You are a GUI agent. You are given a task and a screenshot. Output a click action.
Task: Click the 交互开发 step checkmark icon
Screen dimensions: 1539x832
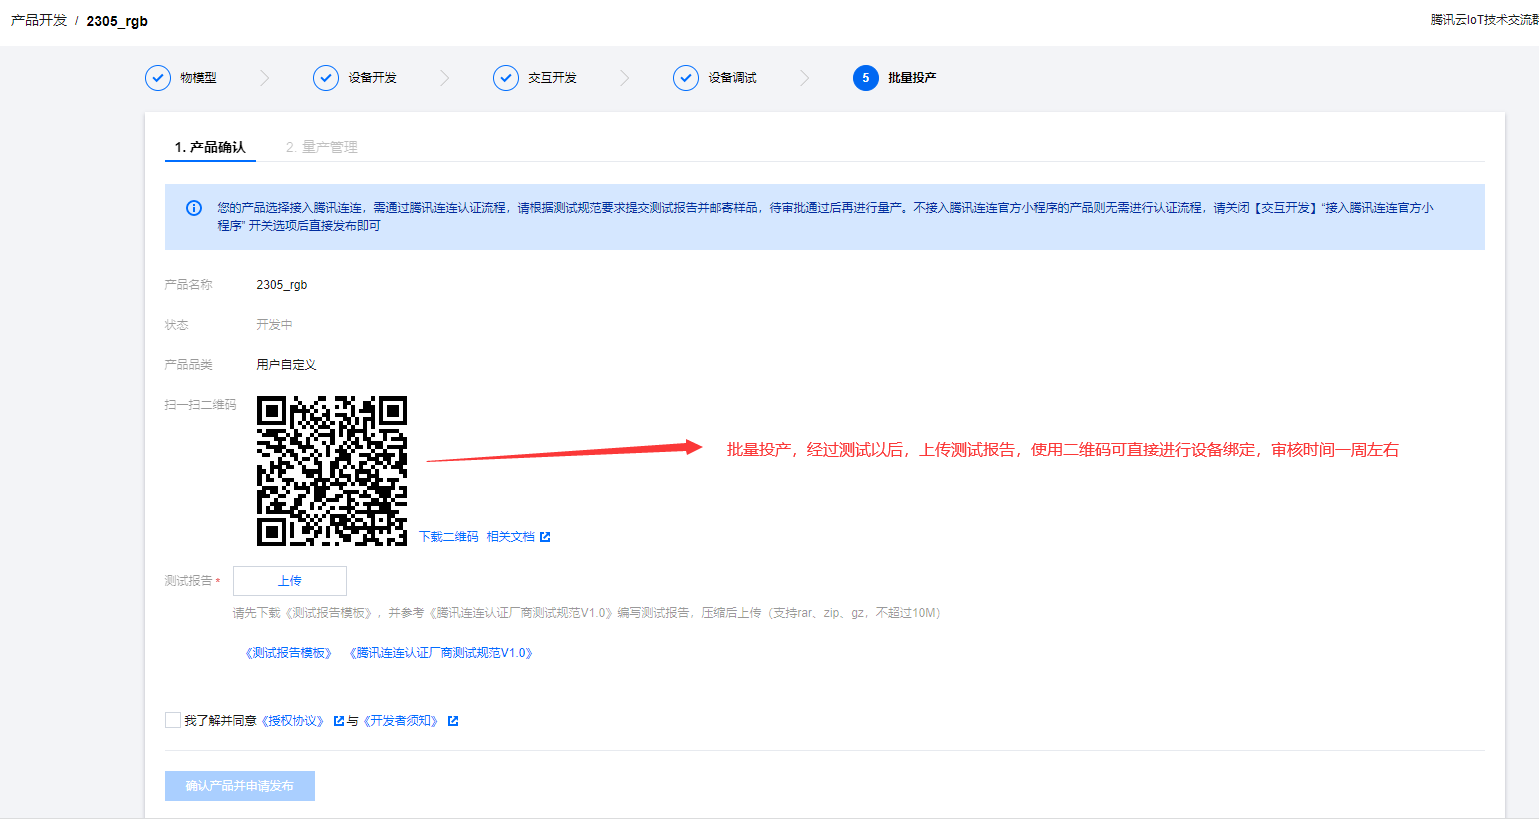click(506, 78)
